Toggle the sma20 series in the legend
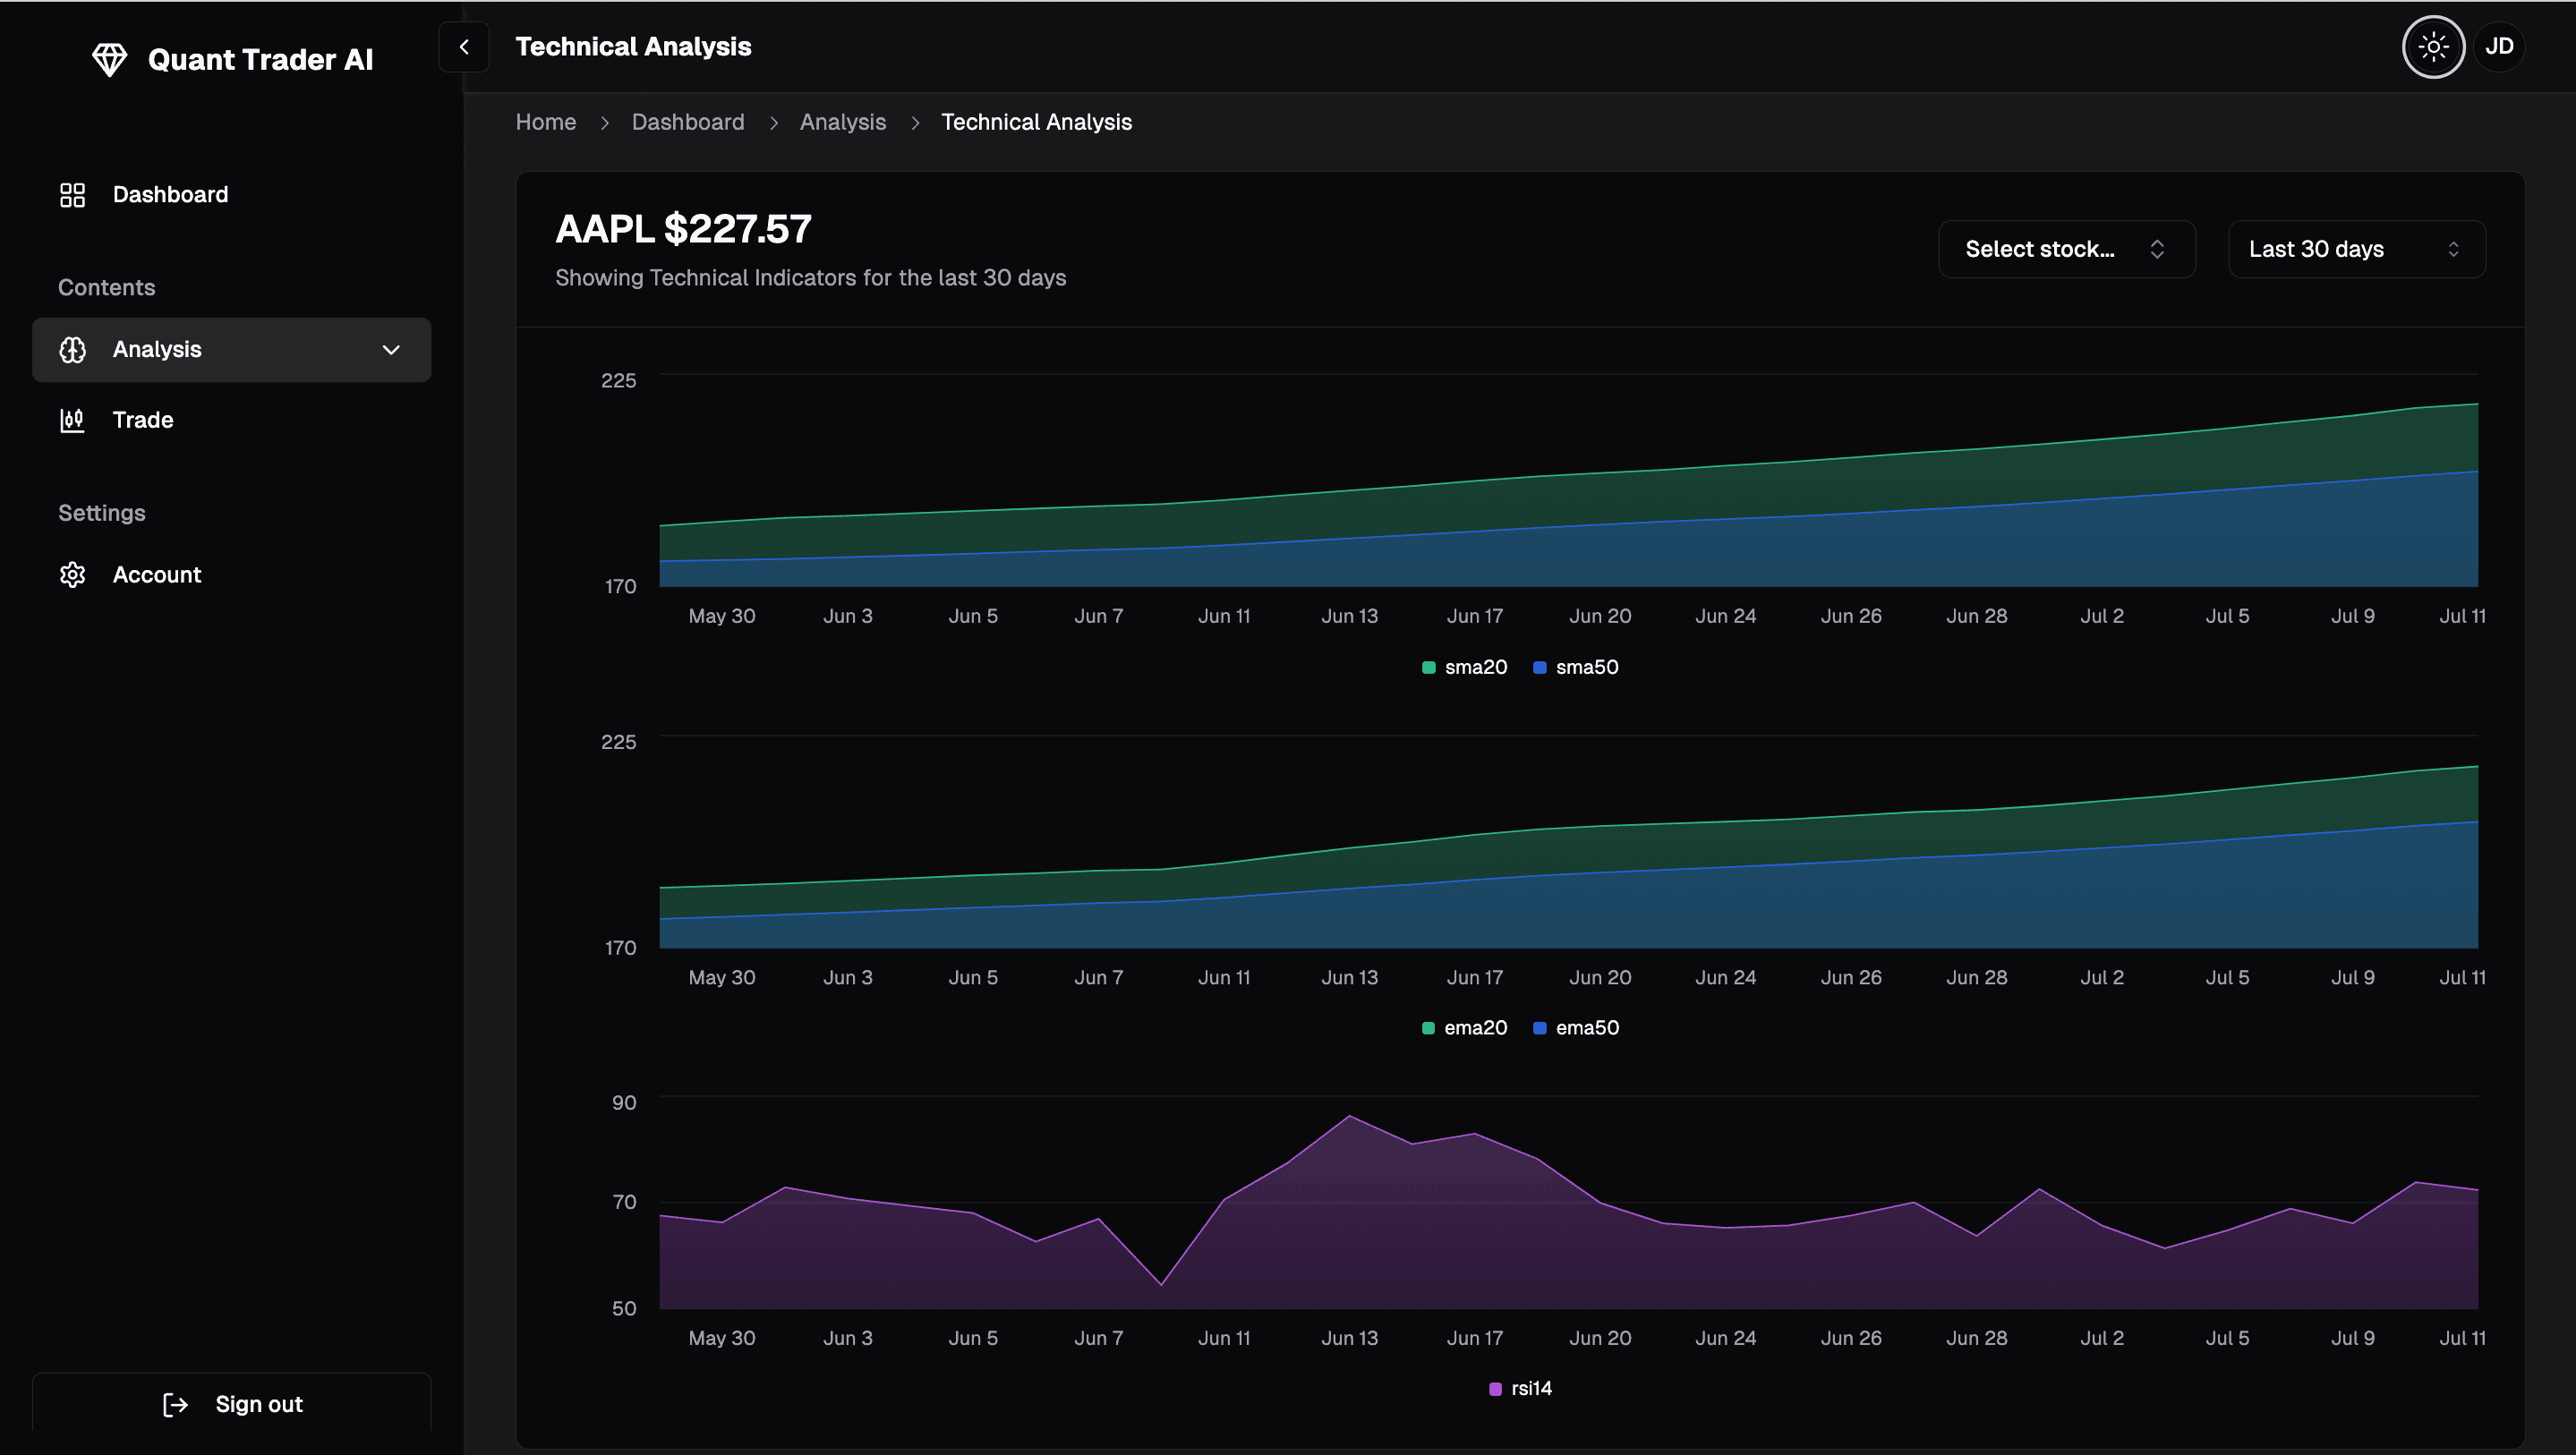Viewport: 2576px width, 1455px height. (x=1464, y=667)
